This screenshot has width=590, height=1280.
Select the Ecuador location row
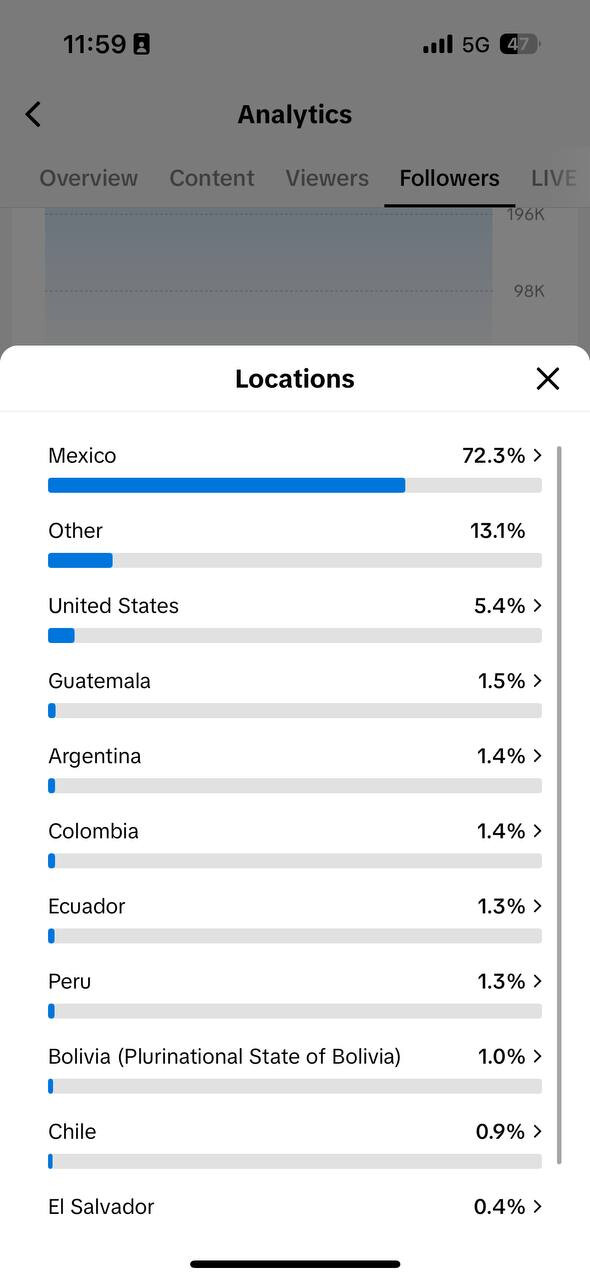coord(295,919)
